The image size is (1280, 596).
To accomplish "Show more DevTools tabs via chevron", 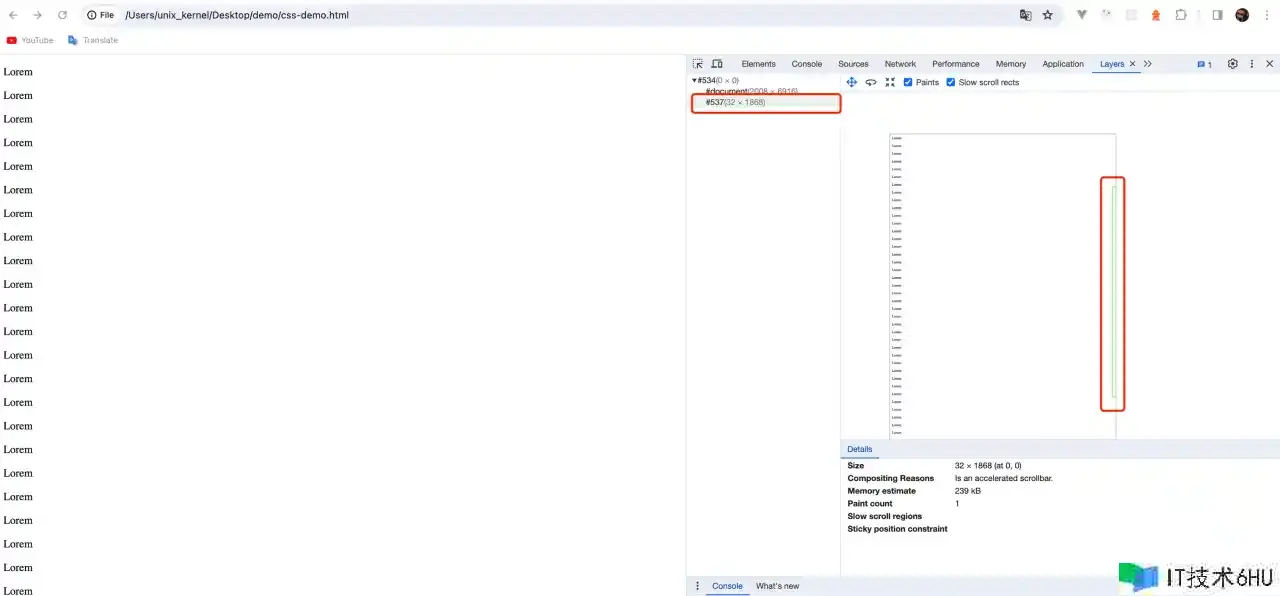I will point(1148,64).
